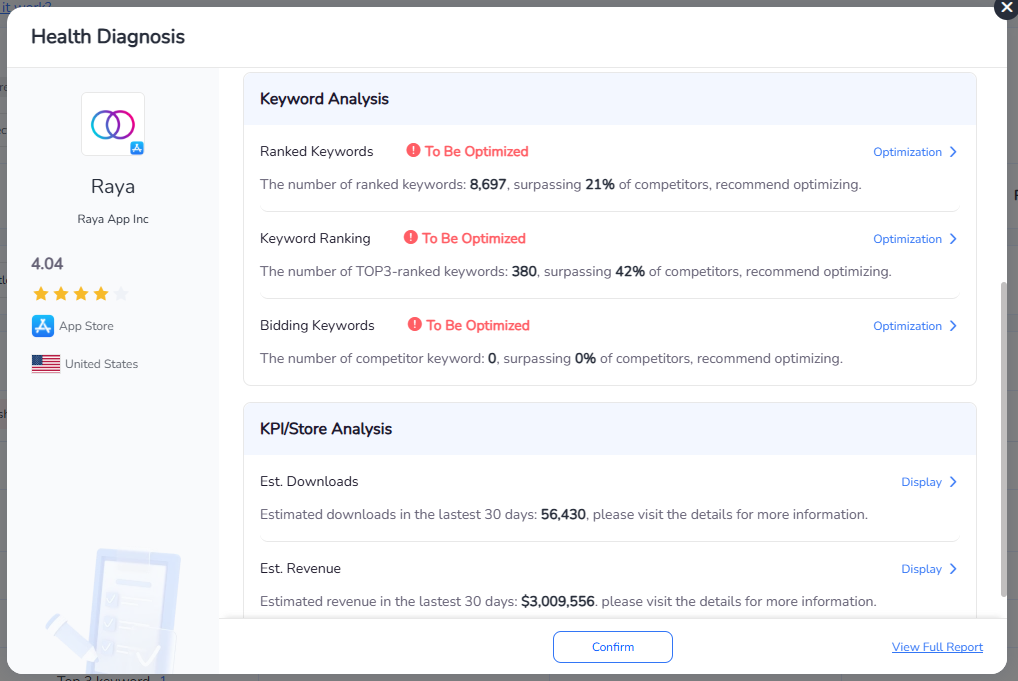Click the alert icon next to Bidding Keywords
Image resolution: width=1018 pixels, height=681 pixels.
415,325
